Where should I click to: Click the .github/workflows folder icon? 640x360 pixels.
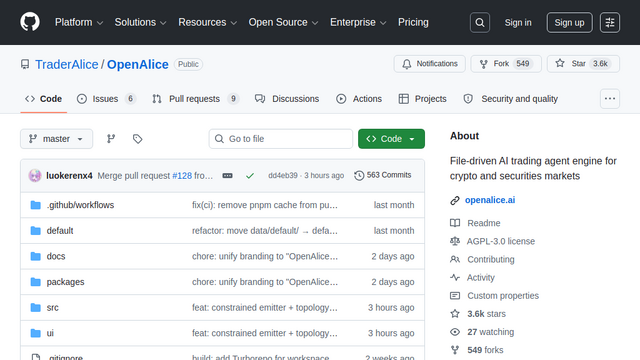(x=36, y=205)
